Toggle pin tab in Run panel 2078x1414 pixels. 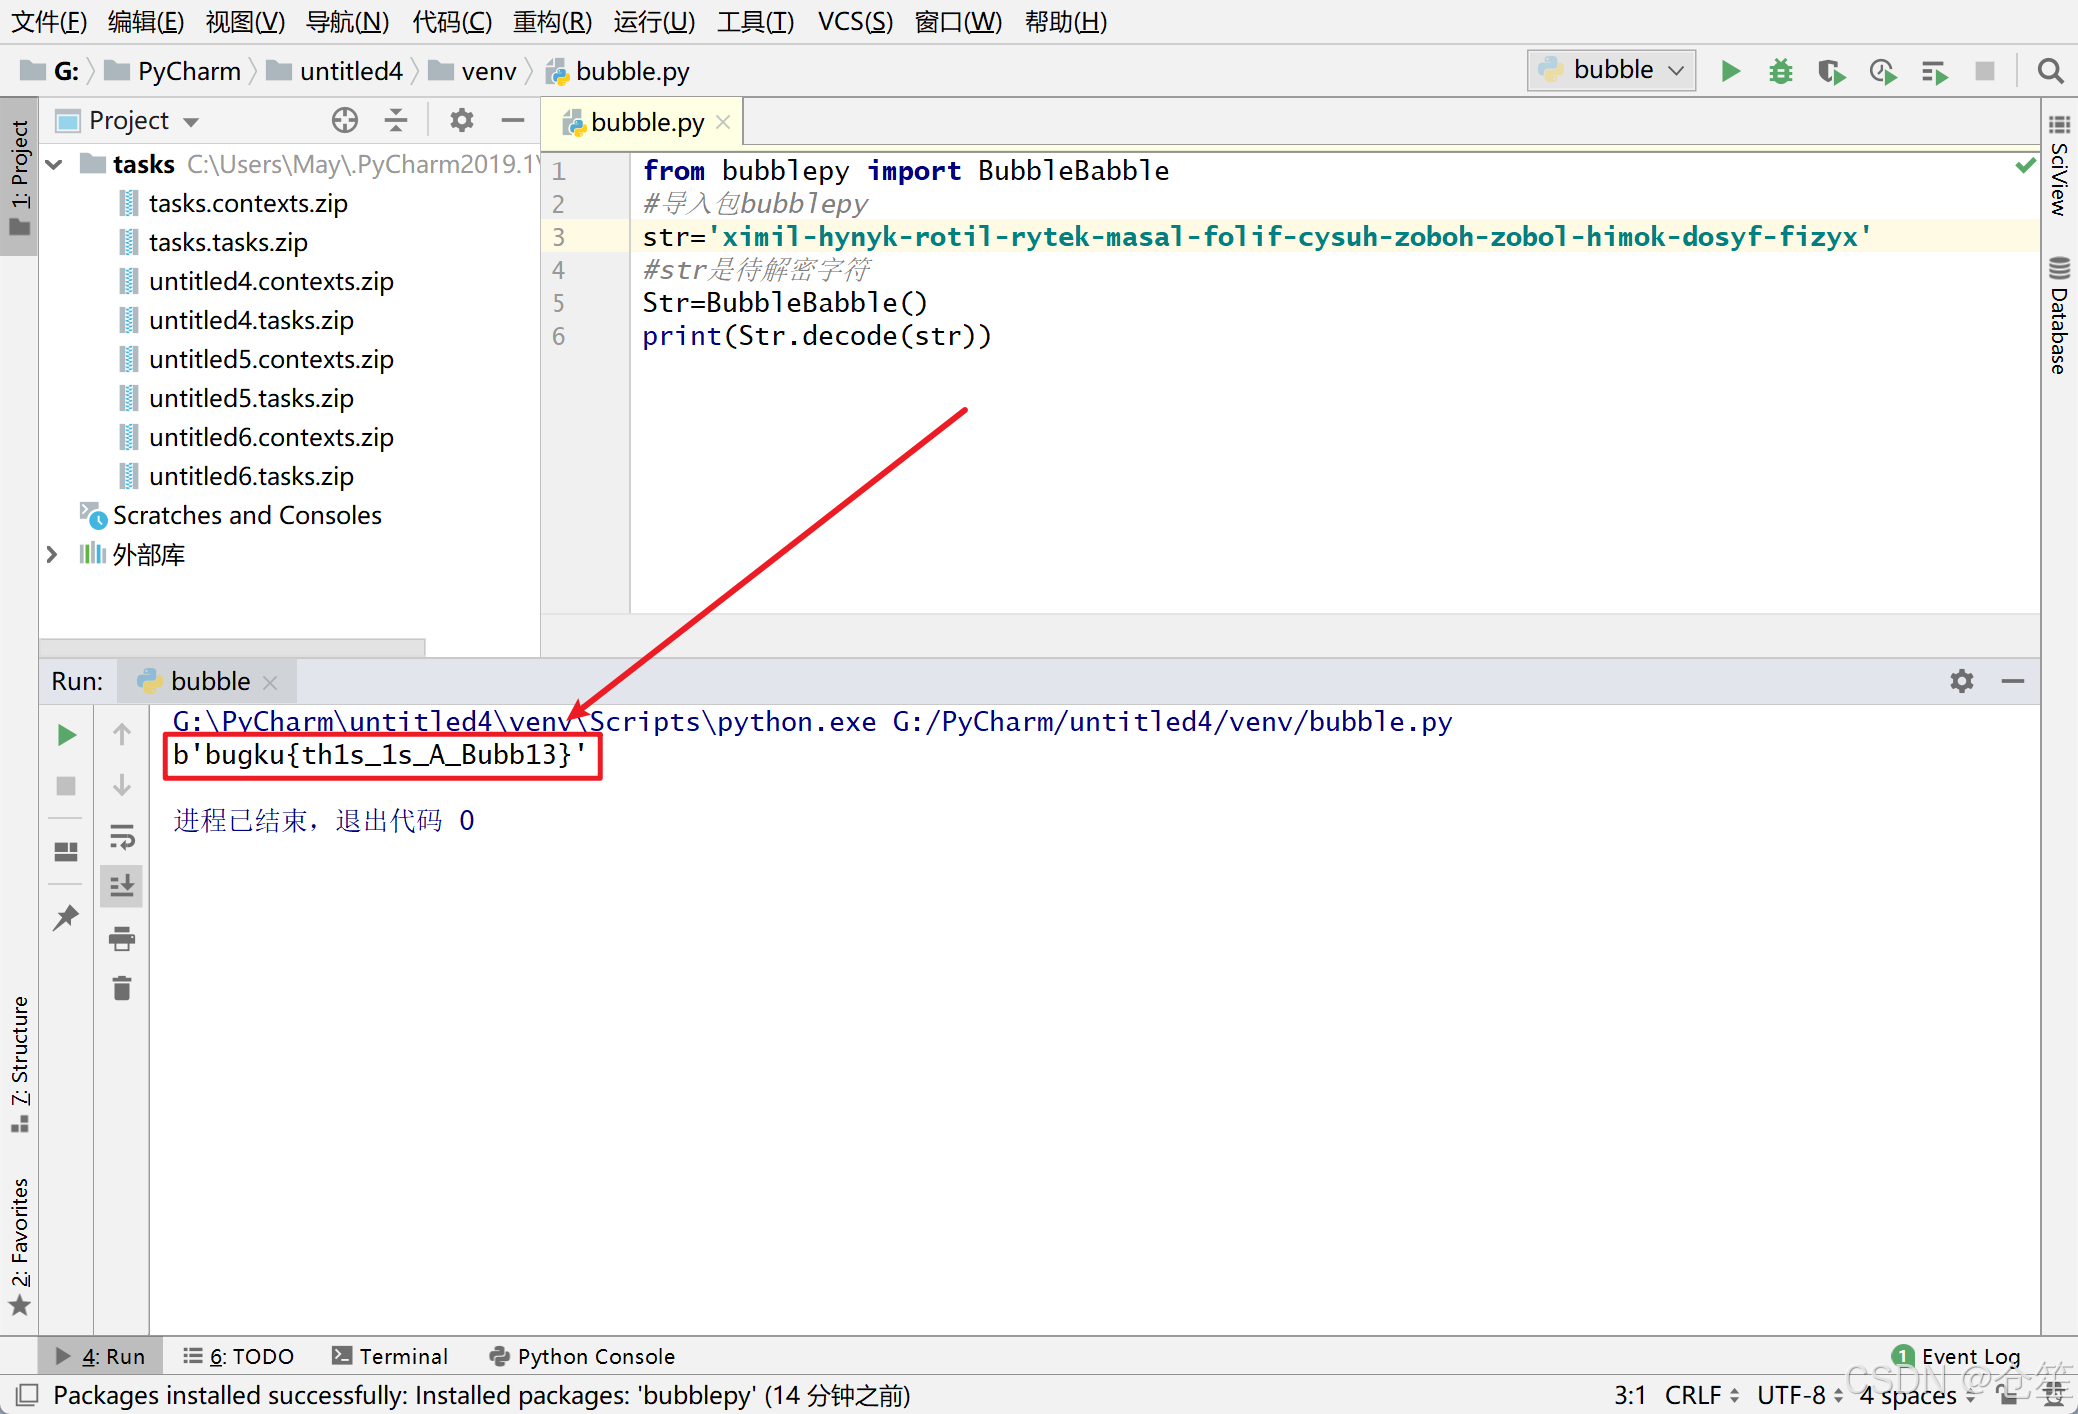click(66, 916)
